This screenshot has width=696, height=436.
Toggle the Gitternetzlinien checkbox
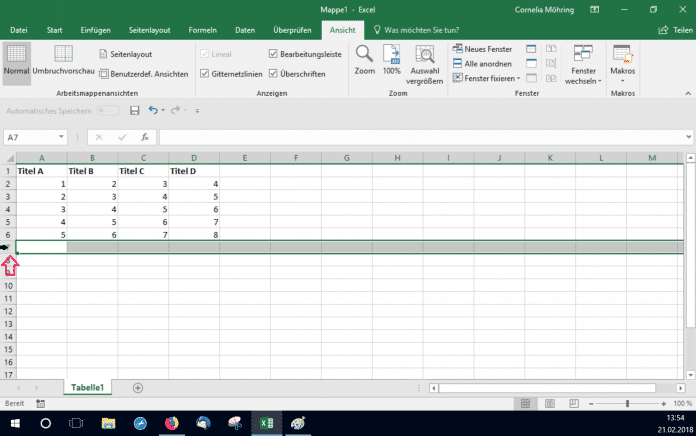coord(205,73)
